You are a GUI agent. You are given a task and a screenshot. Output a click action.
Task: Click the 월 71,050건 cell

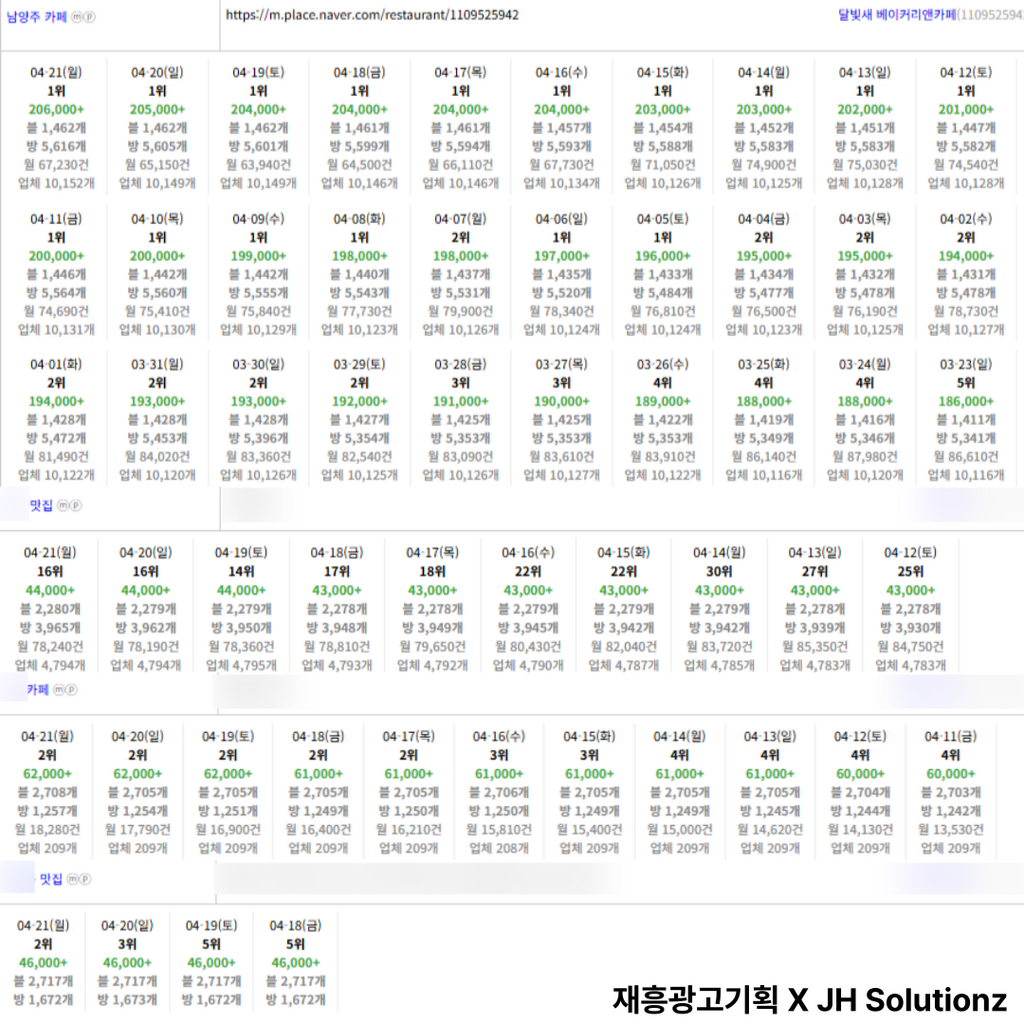[663, 165]
